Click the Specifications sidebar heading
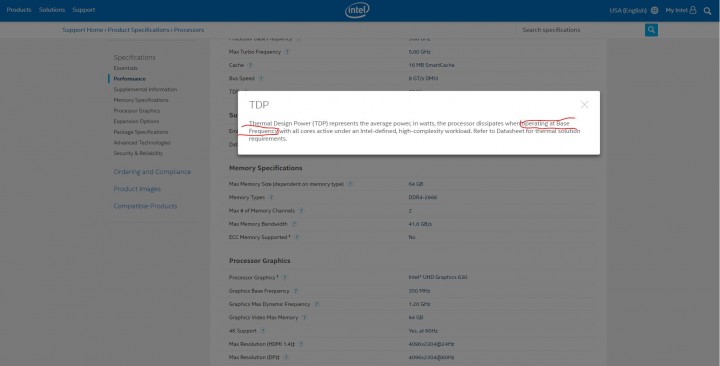 click(135, 57)
